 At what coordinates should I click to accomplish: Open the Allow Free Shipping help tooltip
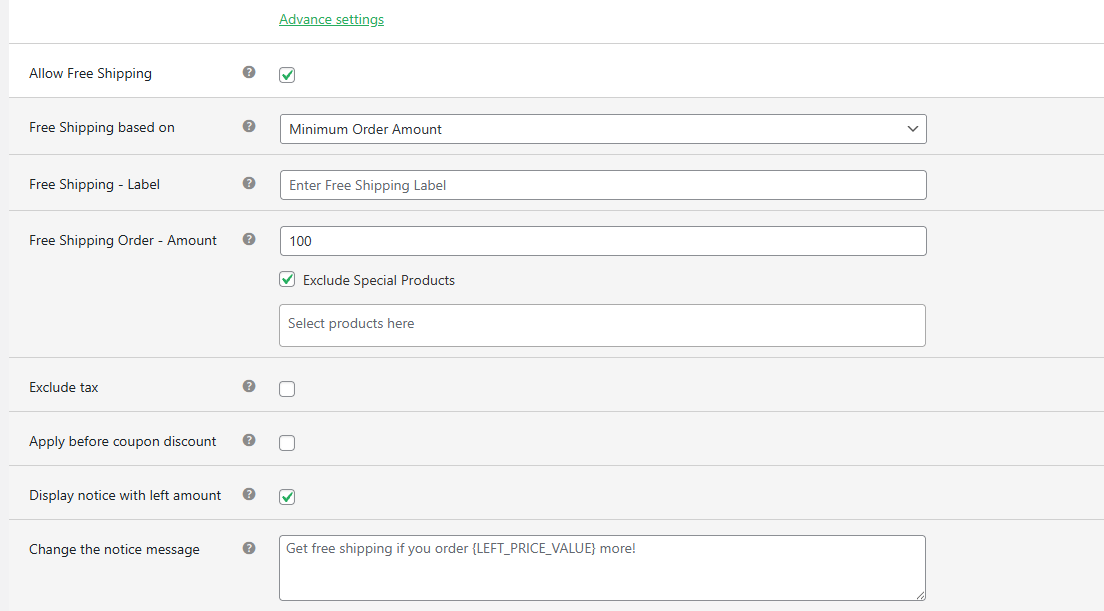click(248, 72)
